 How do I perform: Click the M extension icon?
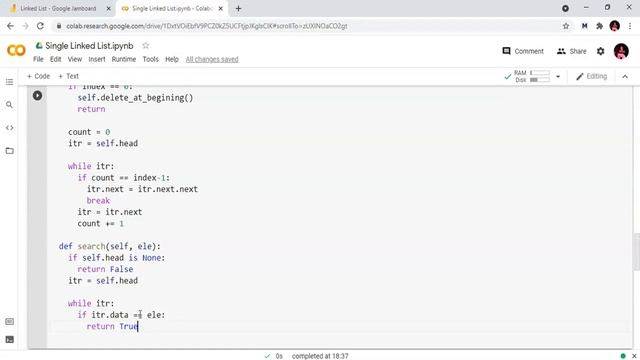(584, 26)
